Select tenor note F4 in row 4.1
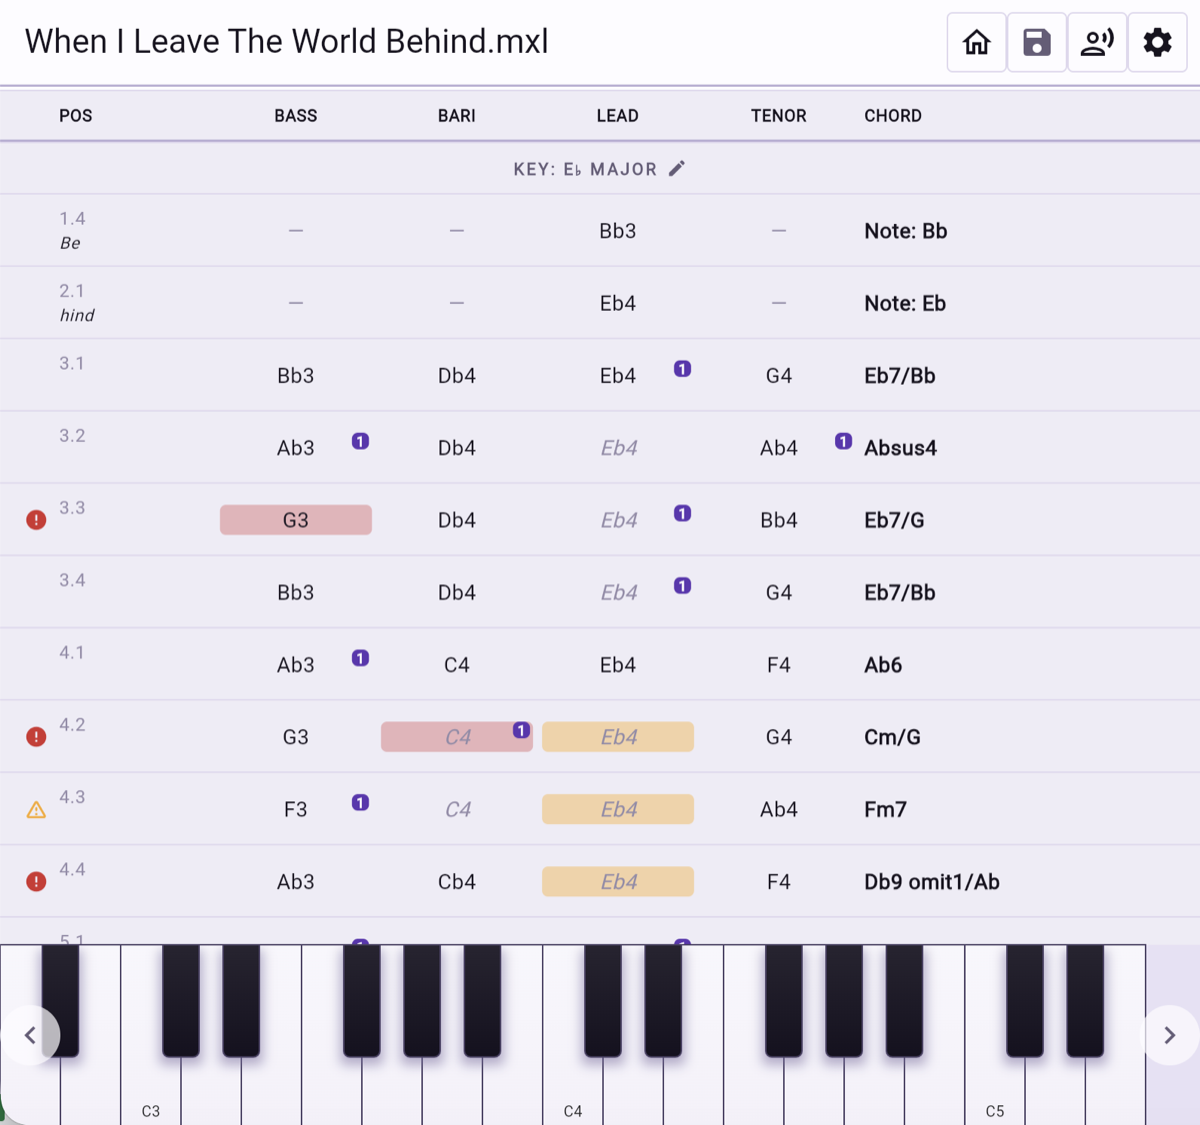 coord(779,665)
